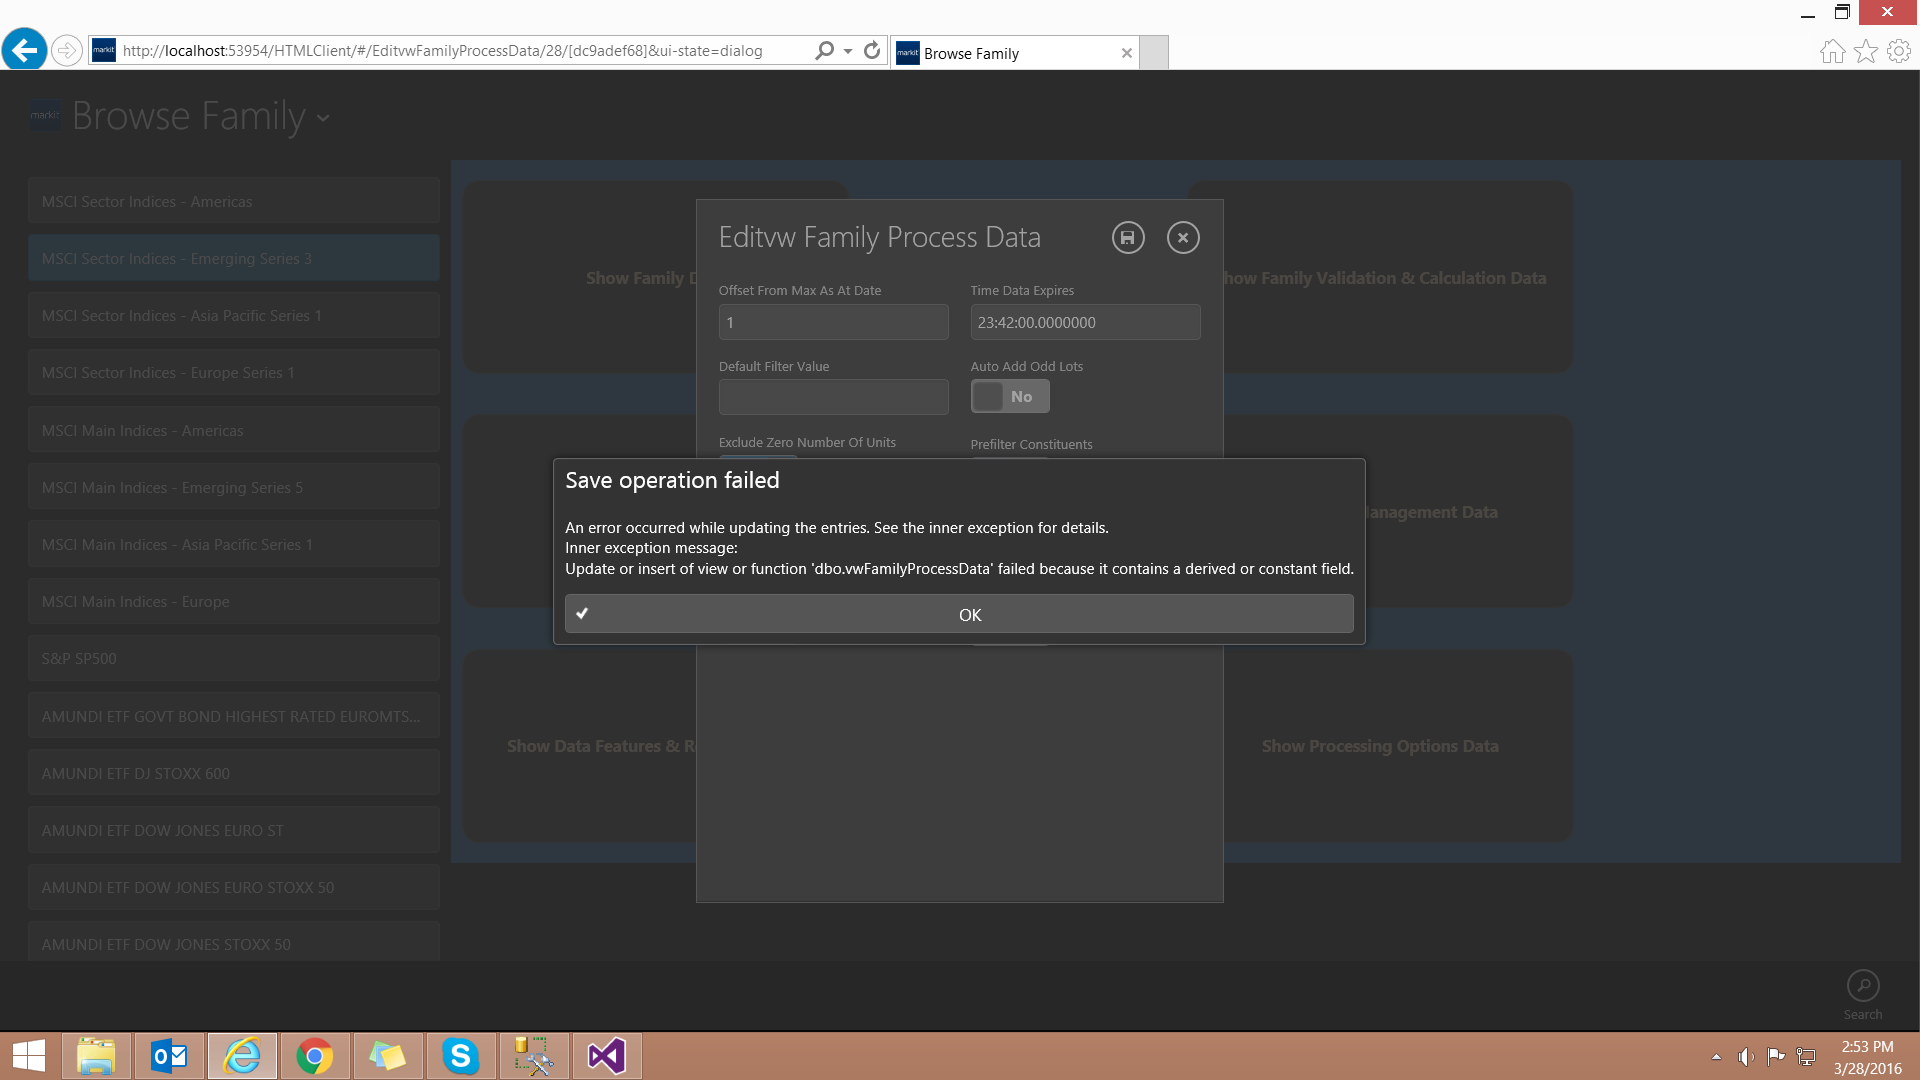Select MSCI Main Indices - Asia Pacific Series 1
This screenshot has width=1920, height=1080.
point(233,544)
